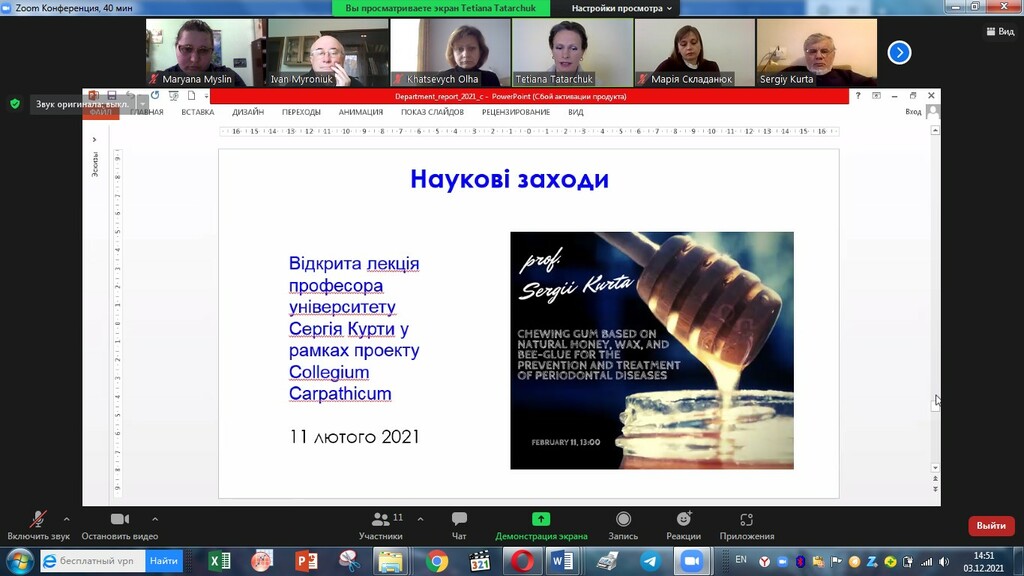
Task: Click search field with бесплатный vpn
Action: point(93,560)
